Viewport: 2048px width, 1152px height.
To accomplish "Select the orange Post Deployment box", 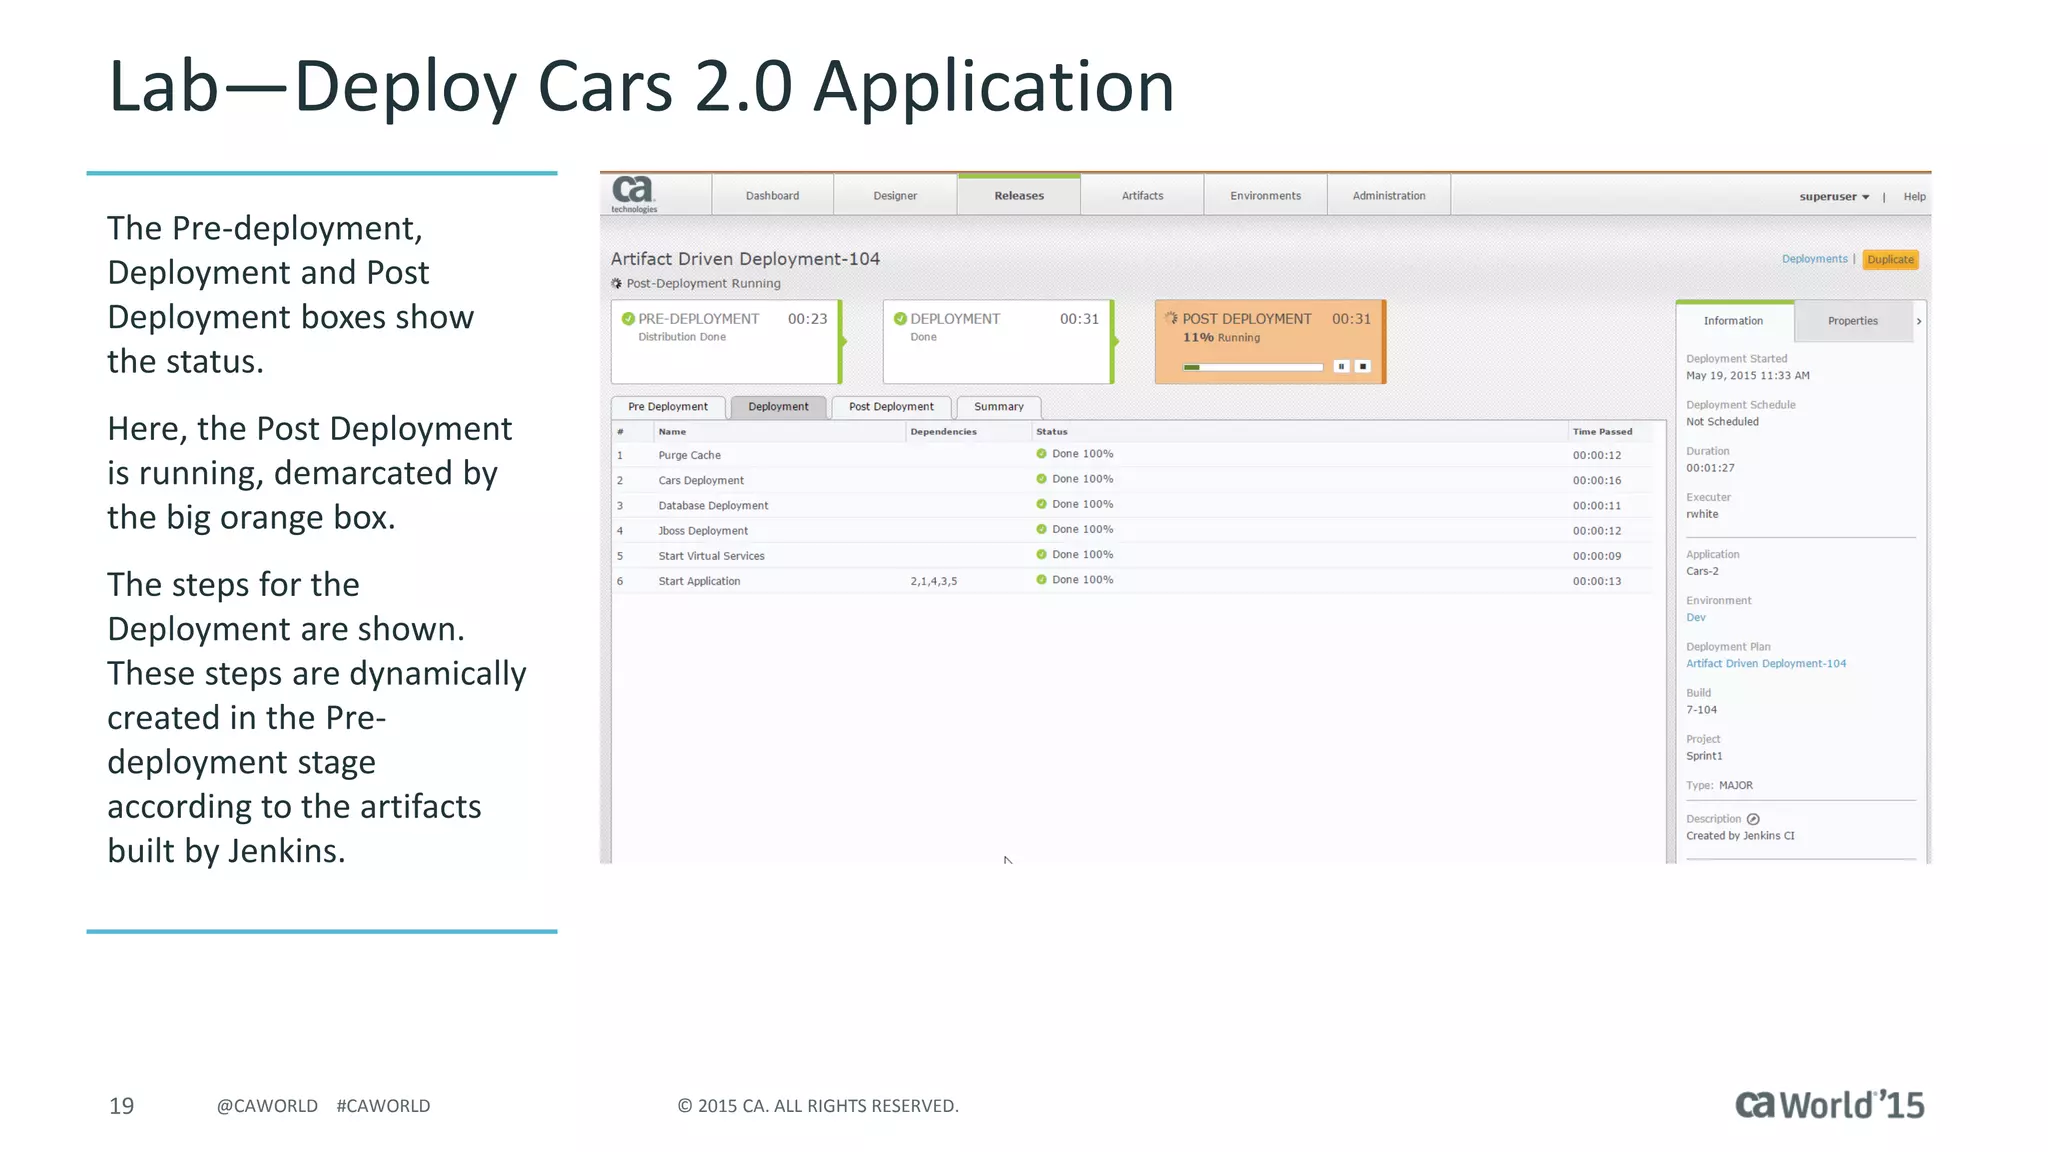I will (x=1270, y=342).
